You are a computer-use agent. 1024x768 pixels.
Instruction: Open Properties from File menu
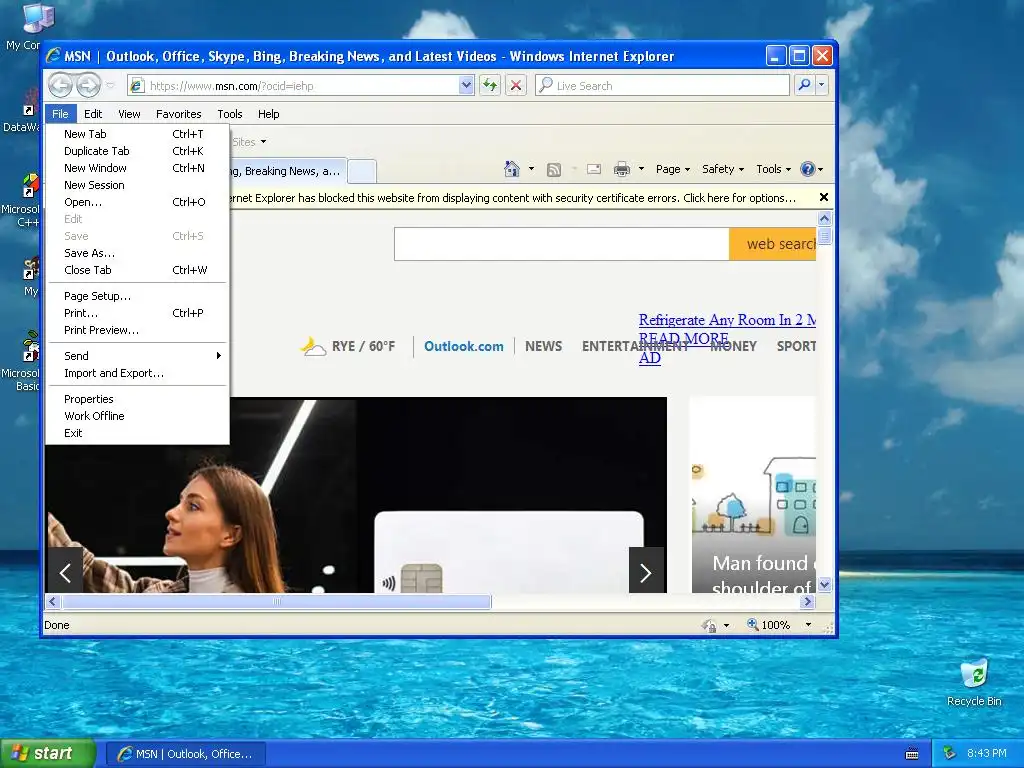click(137, 399)
